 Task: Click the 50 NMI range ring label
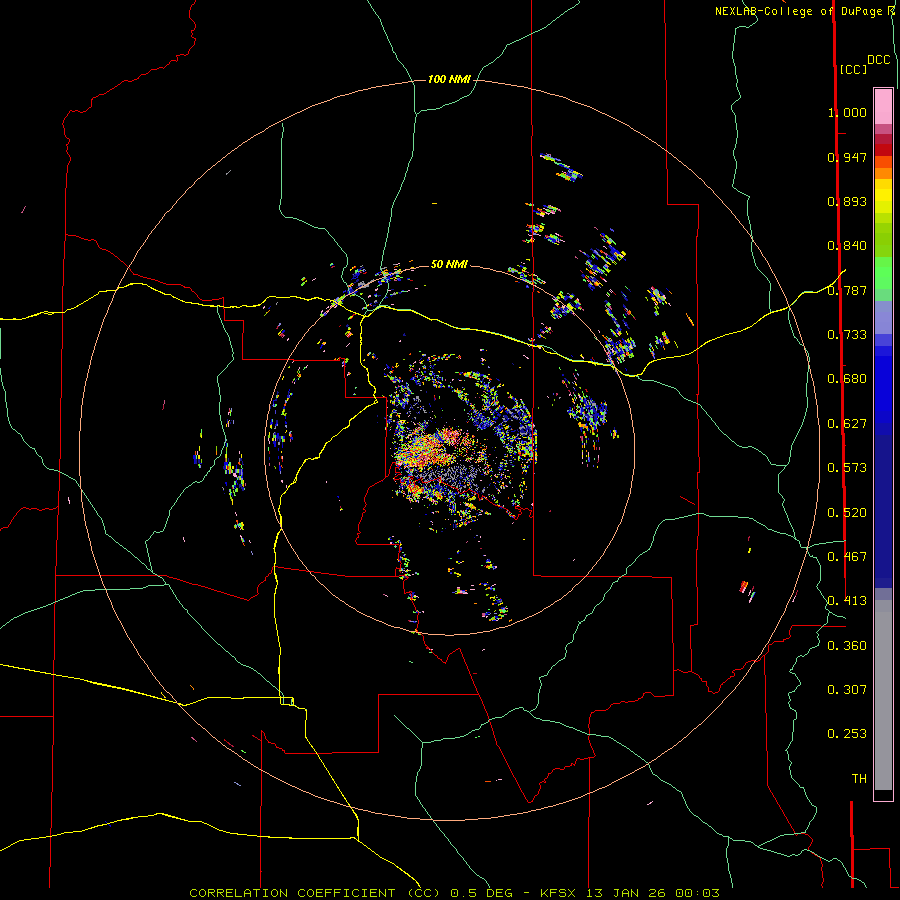(x=449, y=264)
